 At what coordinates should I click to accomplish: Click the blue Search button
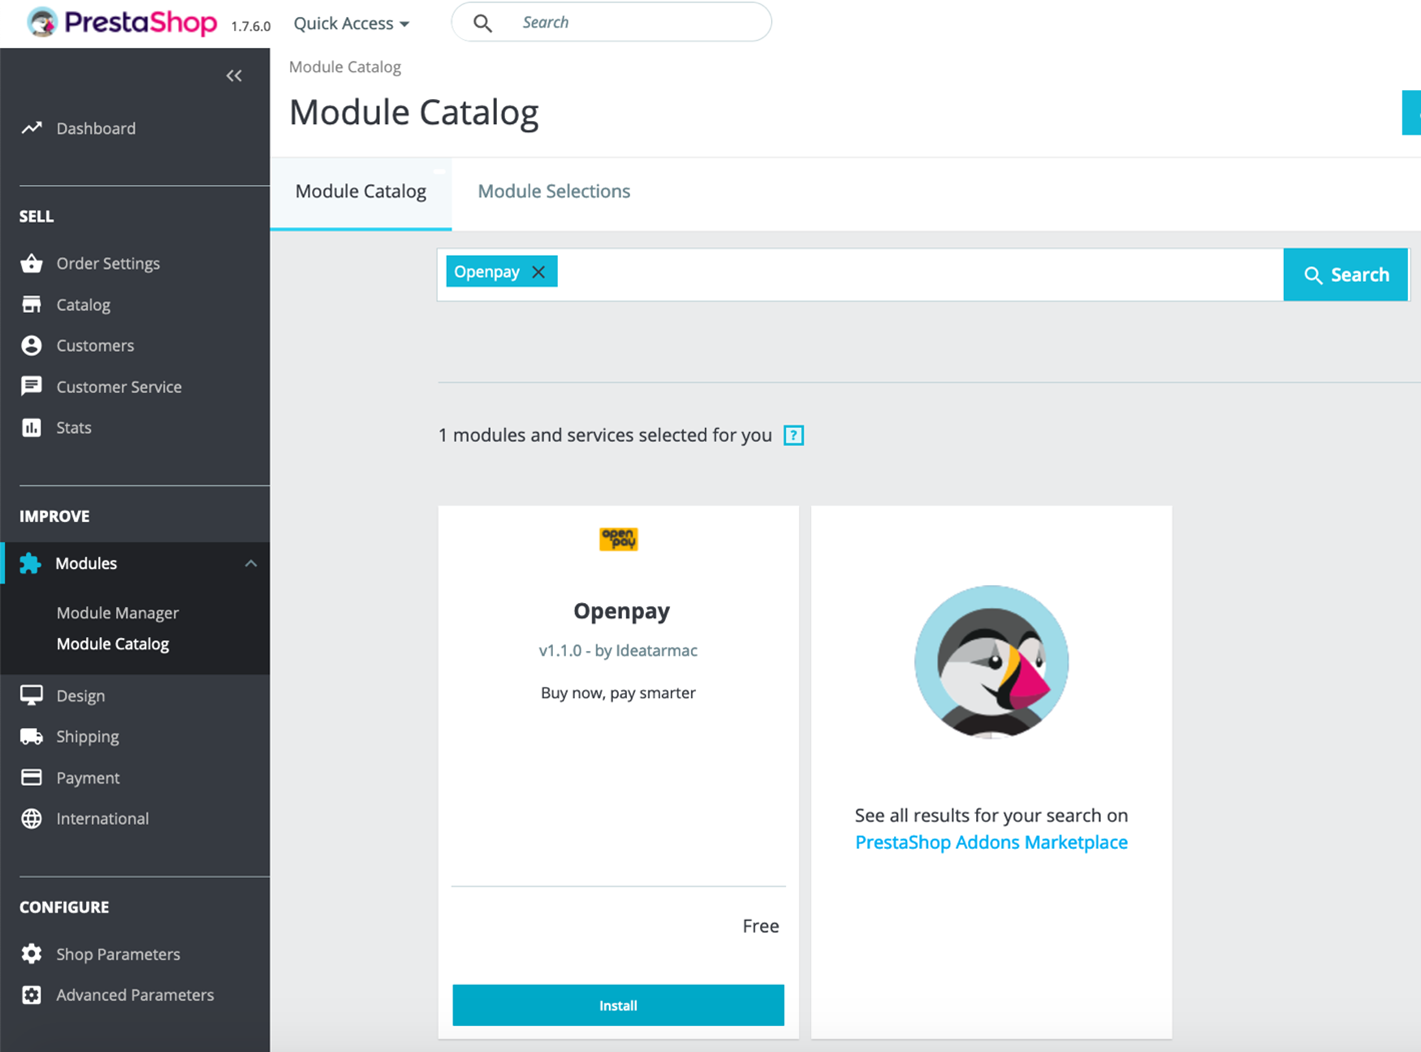pos(1345,275)
